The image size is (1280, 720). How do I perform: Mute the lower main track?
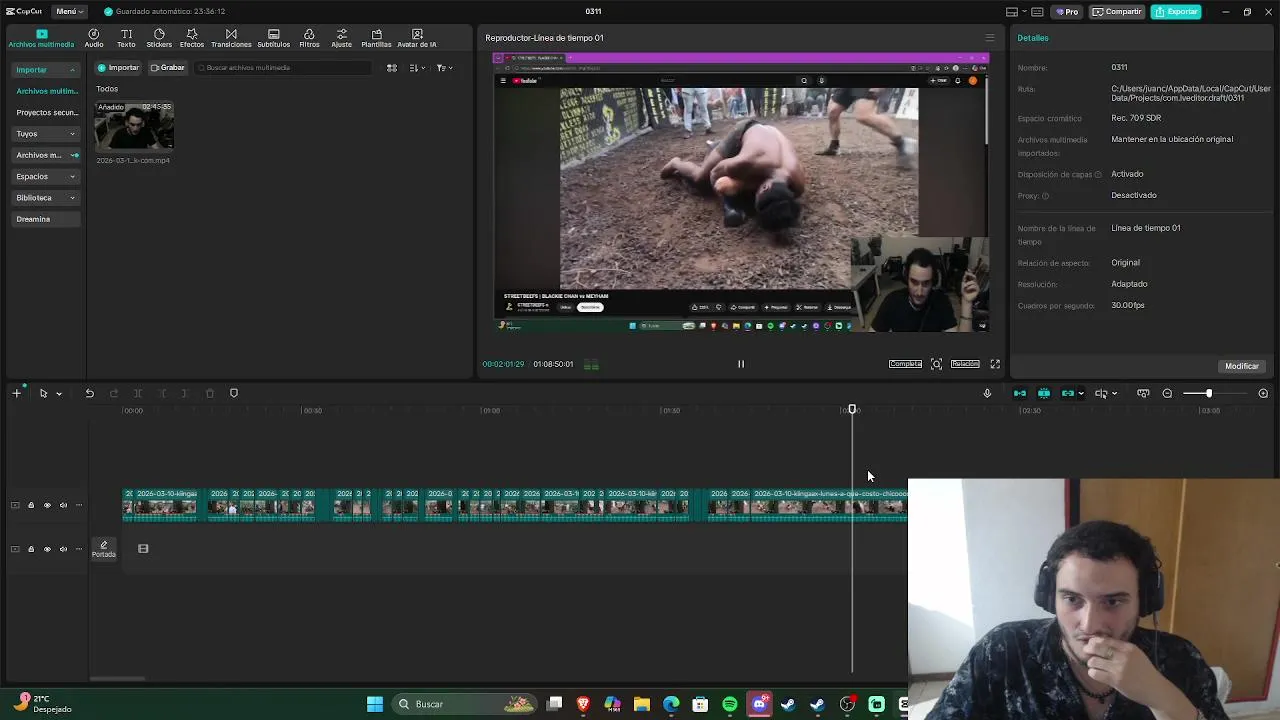point(63,549)
